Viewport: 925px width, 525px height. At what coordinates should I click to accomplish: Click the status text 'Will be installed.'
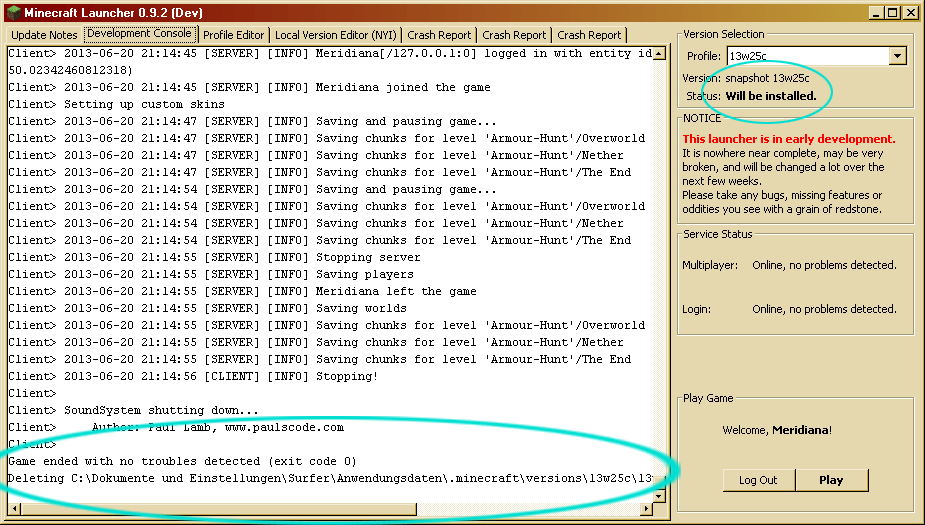pyautogui.click(x=770, y=96)
